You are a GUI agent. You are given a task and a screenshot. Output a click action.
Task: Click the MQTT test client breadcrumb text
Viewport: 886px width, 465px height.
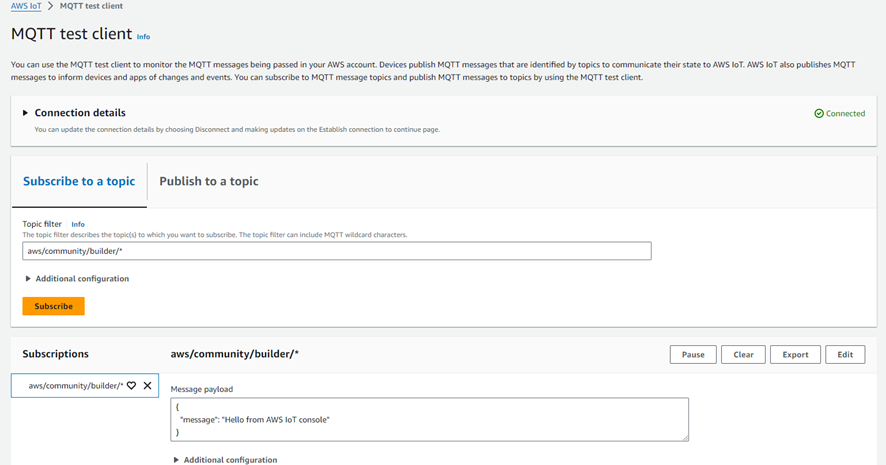tap(91, 6)
